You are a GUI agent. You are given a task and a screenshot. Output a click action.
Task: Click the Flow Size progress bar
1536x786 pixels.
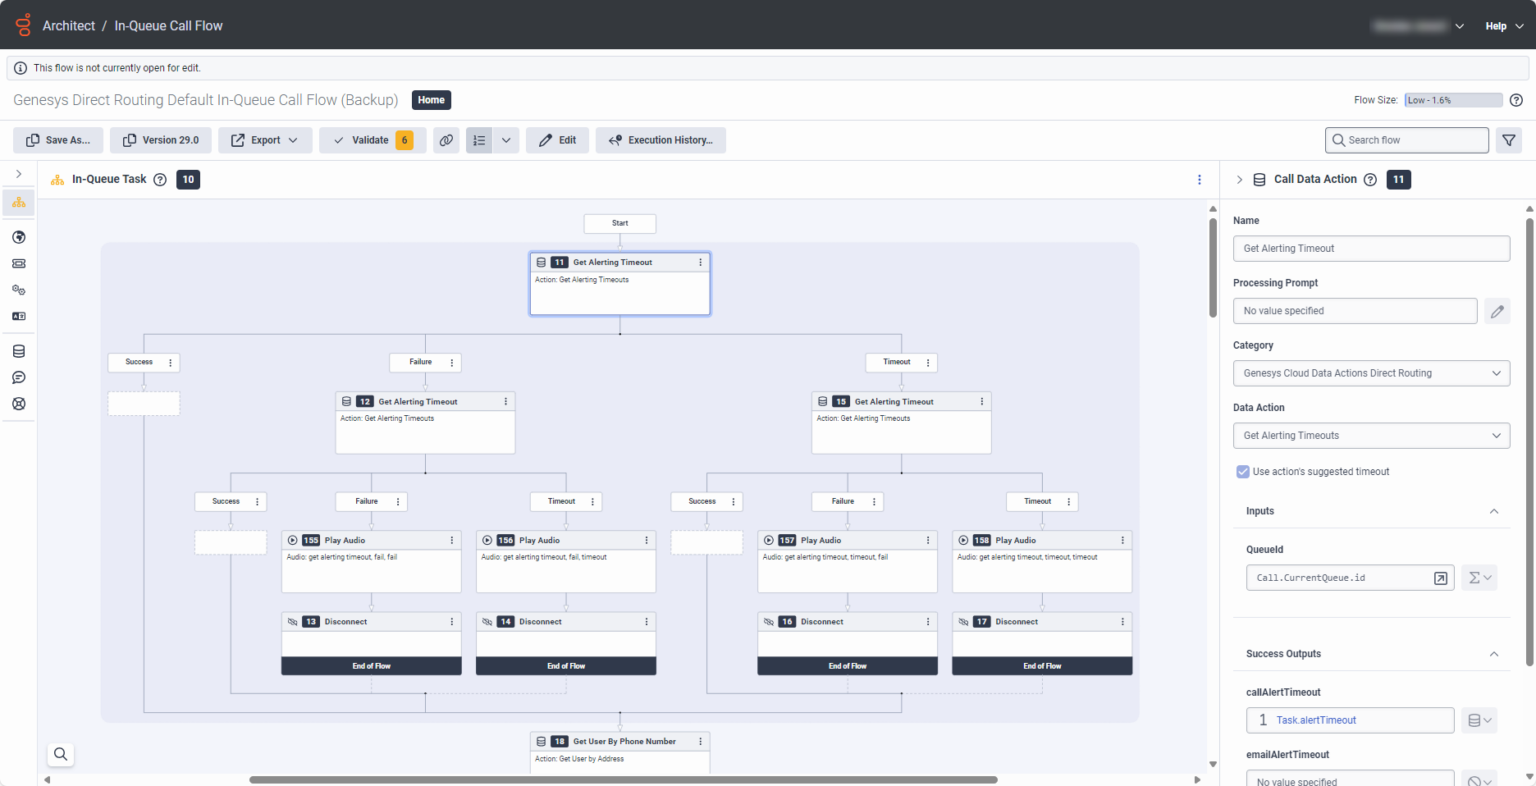coord(1452,100)
